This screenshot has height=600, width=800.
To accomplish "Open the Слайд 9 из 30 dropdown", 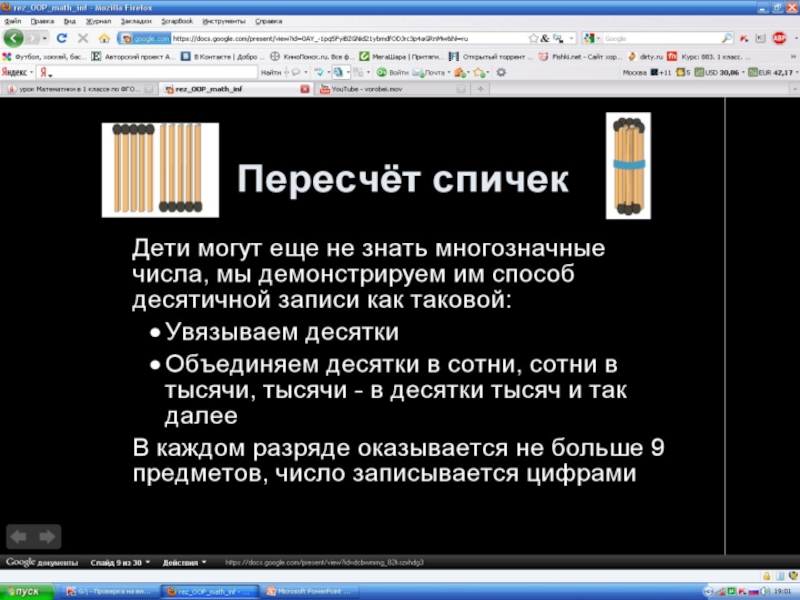I will 120,563.
